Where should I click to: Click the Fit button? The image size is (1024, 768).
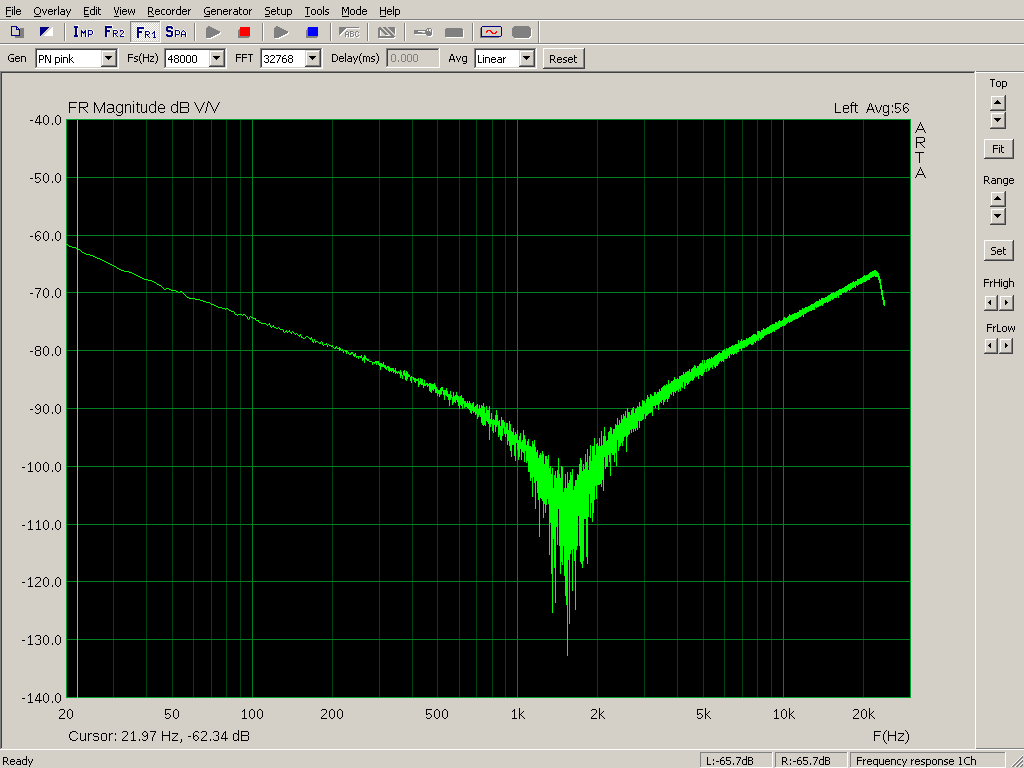tap(998, 149)
